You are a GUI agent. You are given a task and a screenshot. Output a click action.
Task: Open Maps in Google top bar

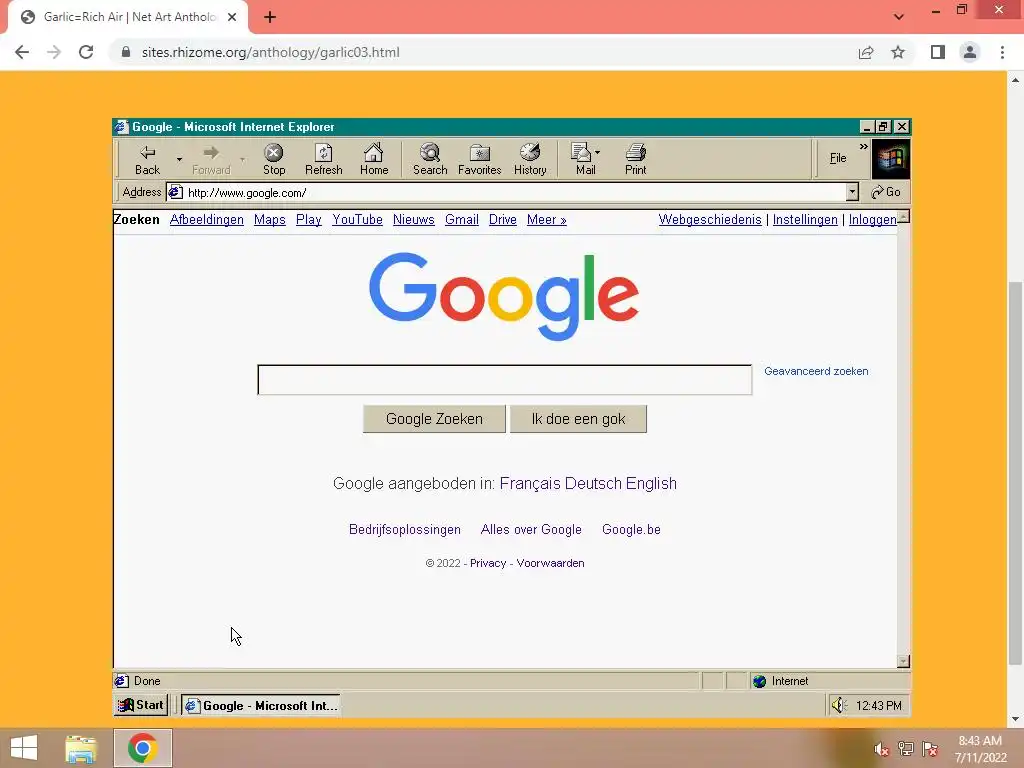pos(270,219)
